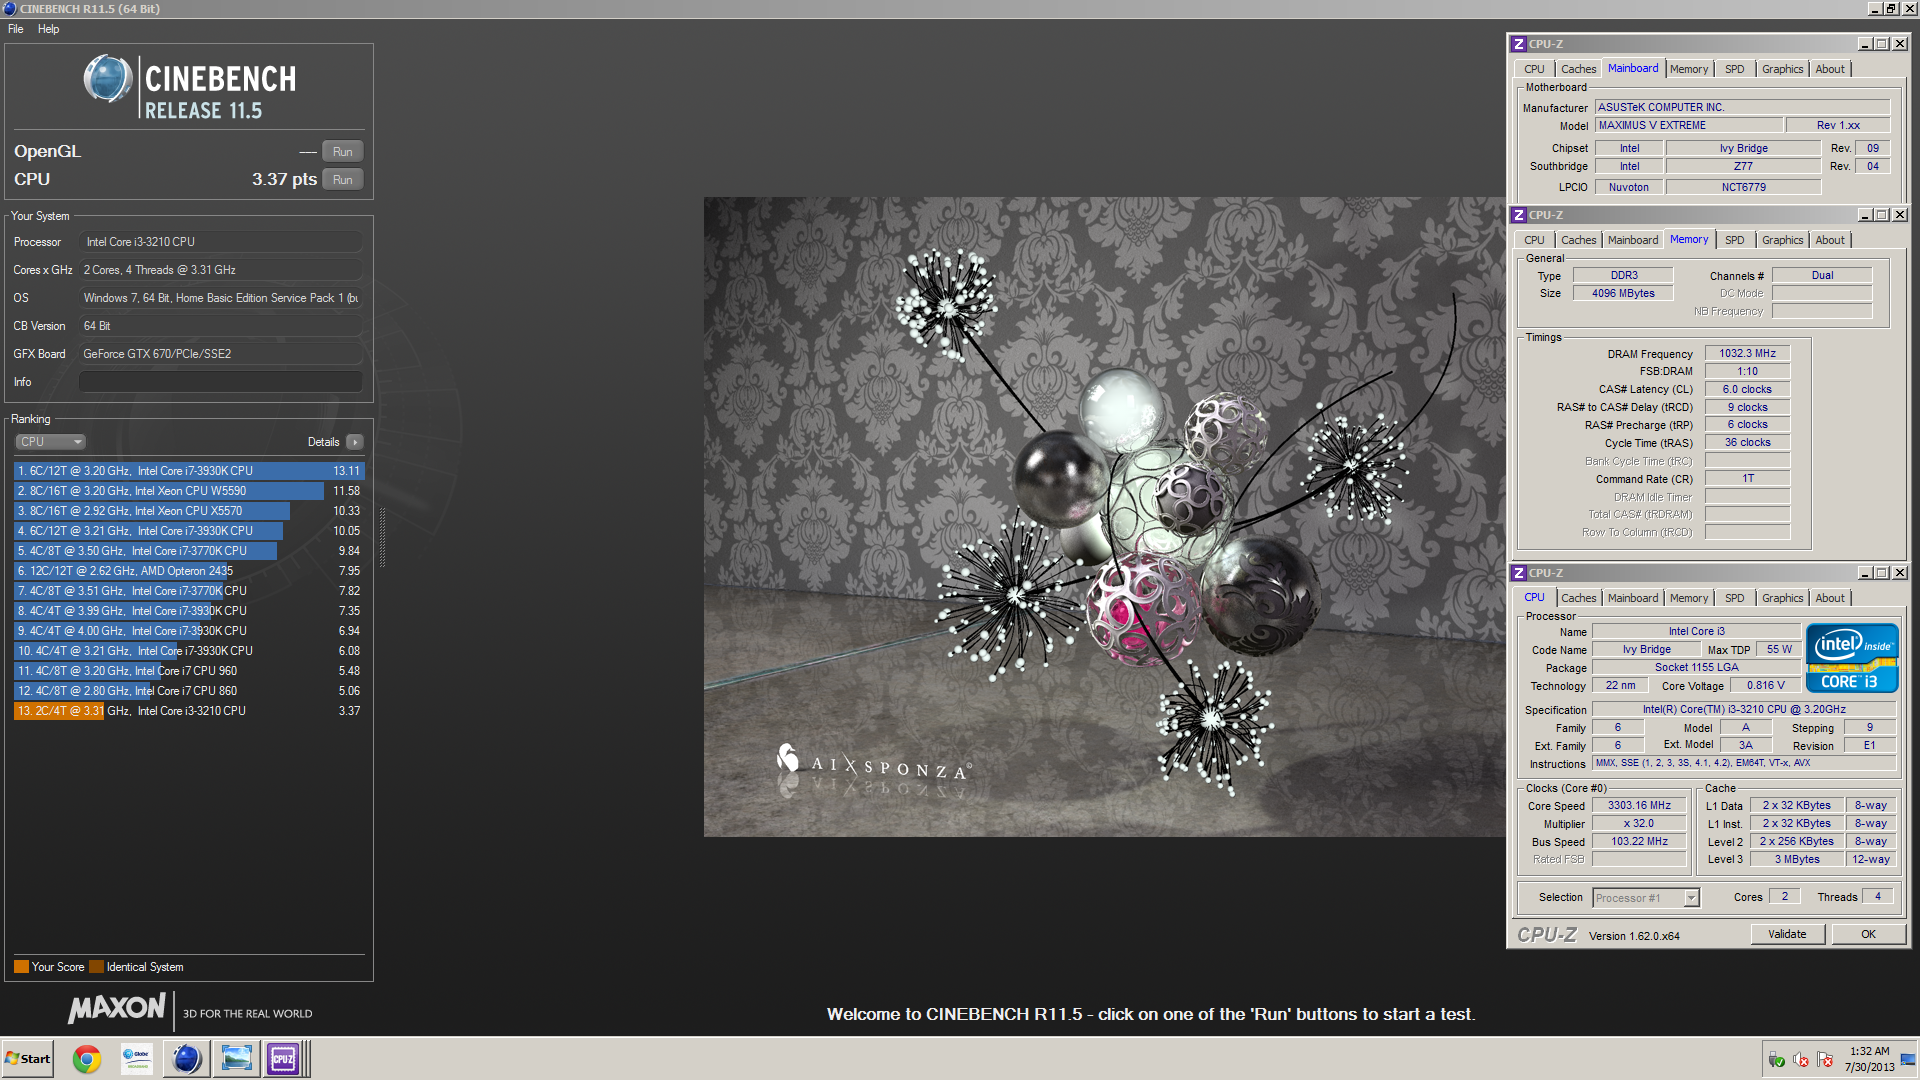Open the Globe Broadband taskbar icon
Screen dimensions: 1920x1080
click(136, 1059)
